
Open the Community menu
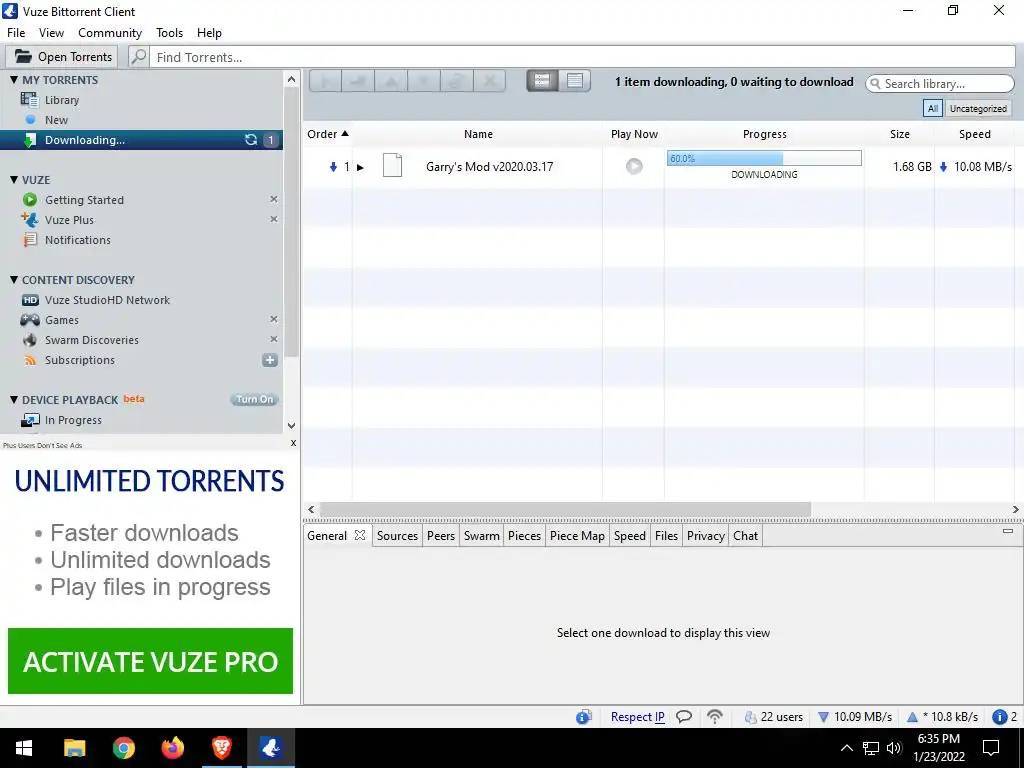pos(110,33)
